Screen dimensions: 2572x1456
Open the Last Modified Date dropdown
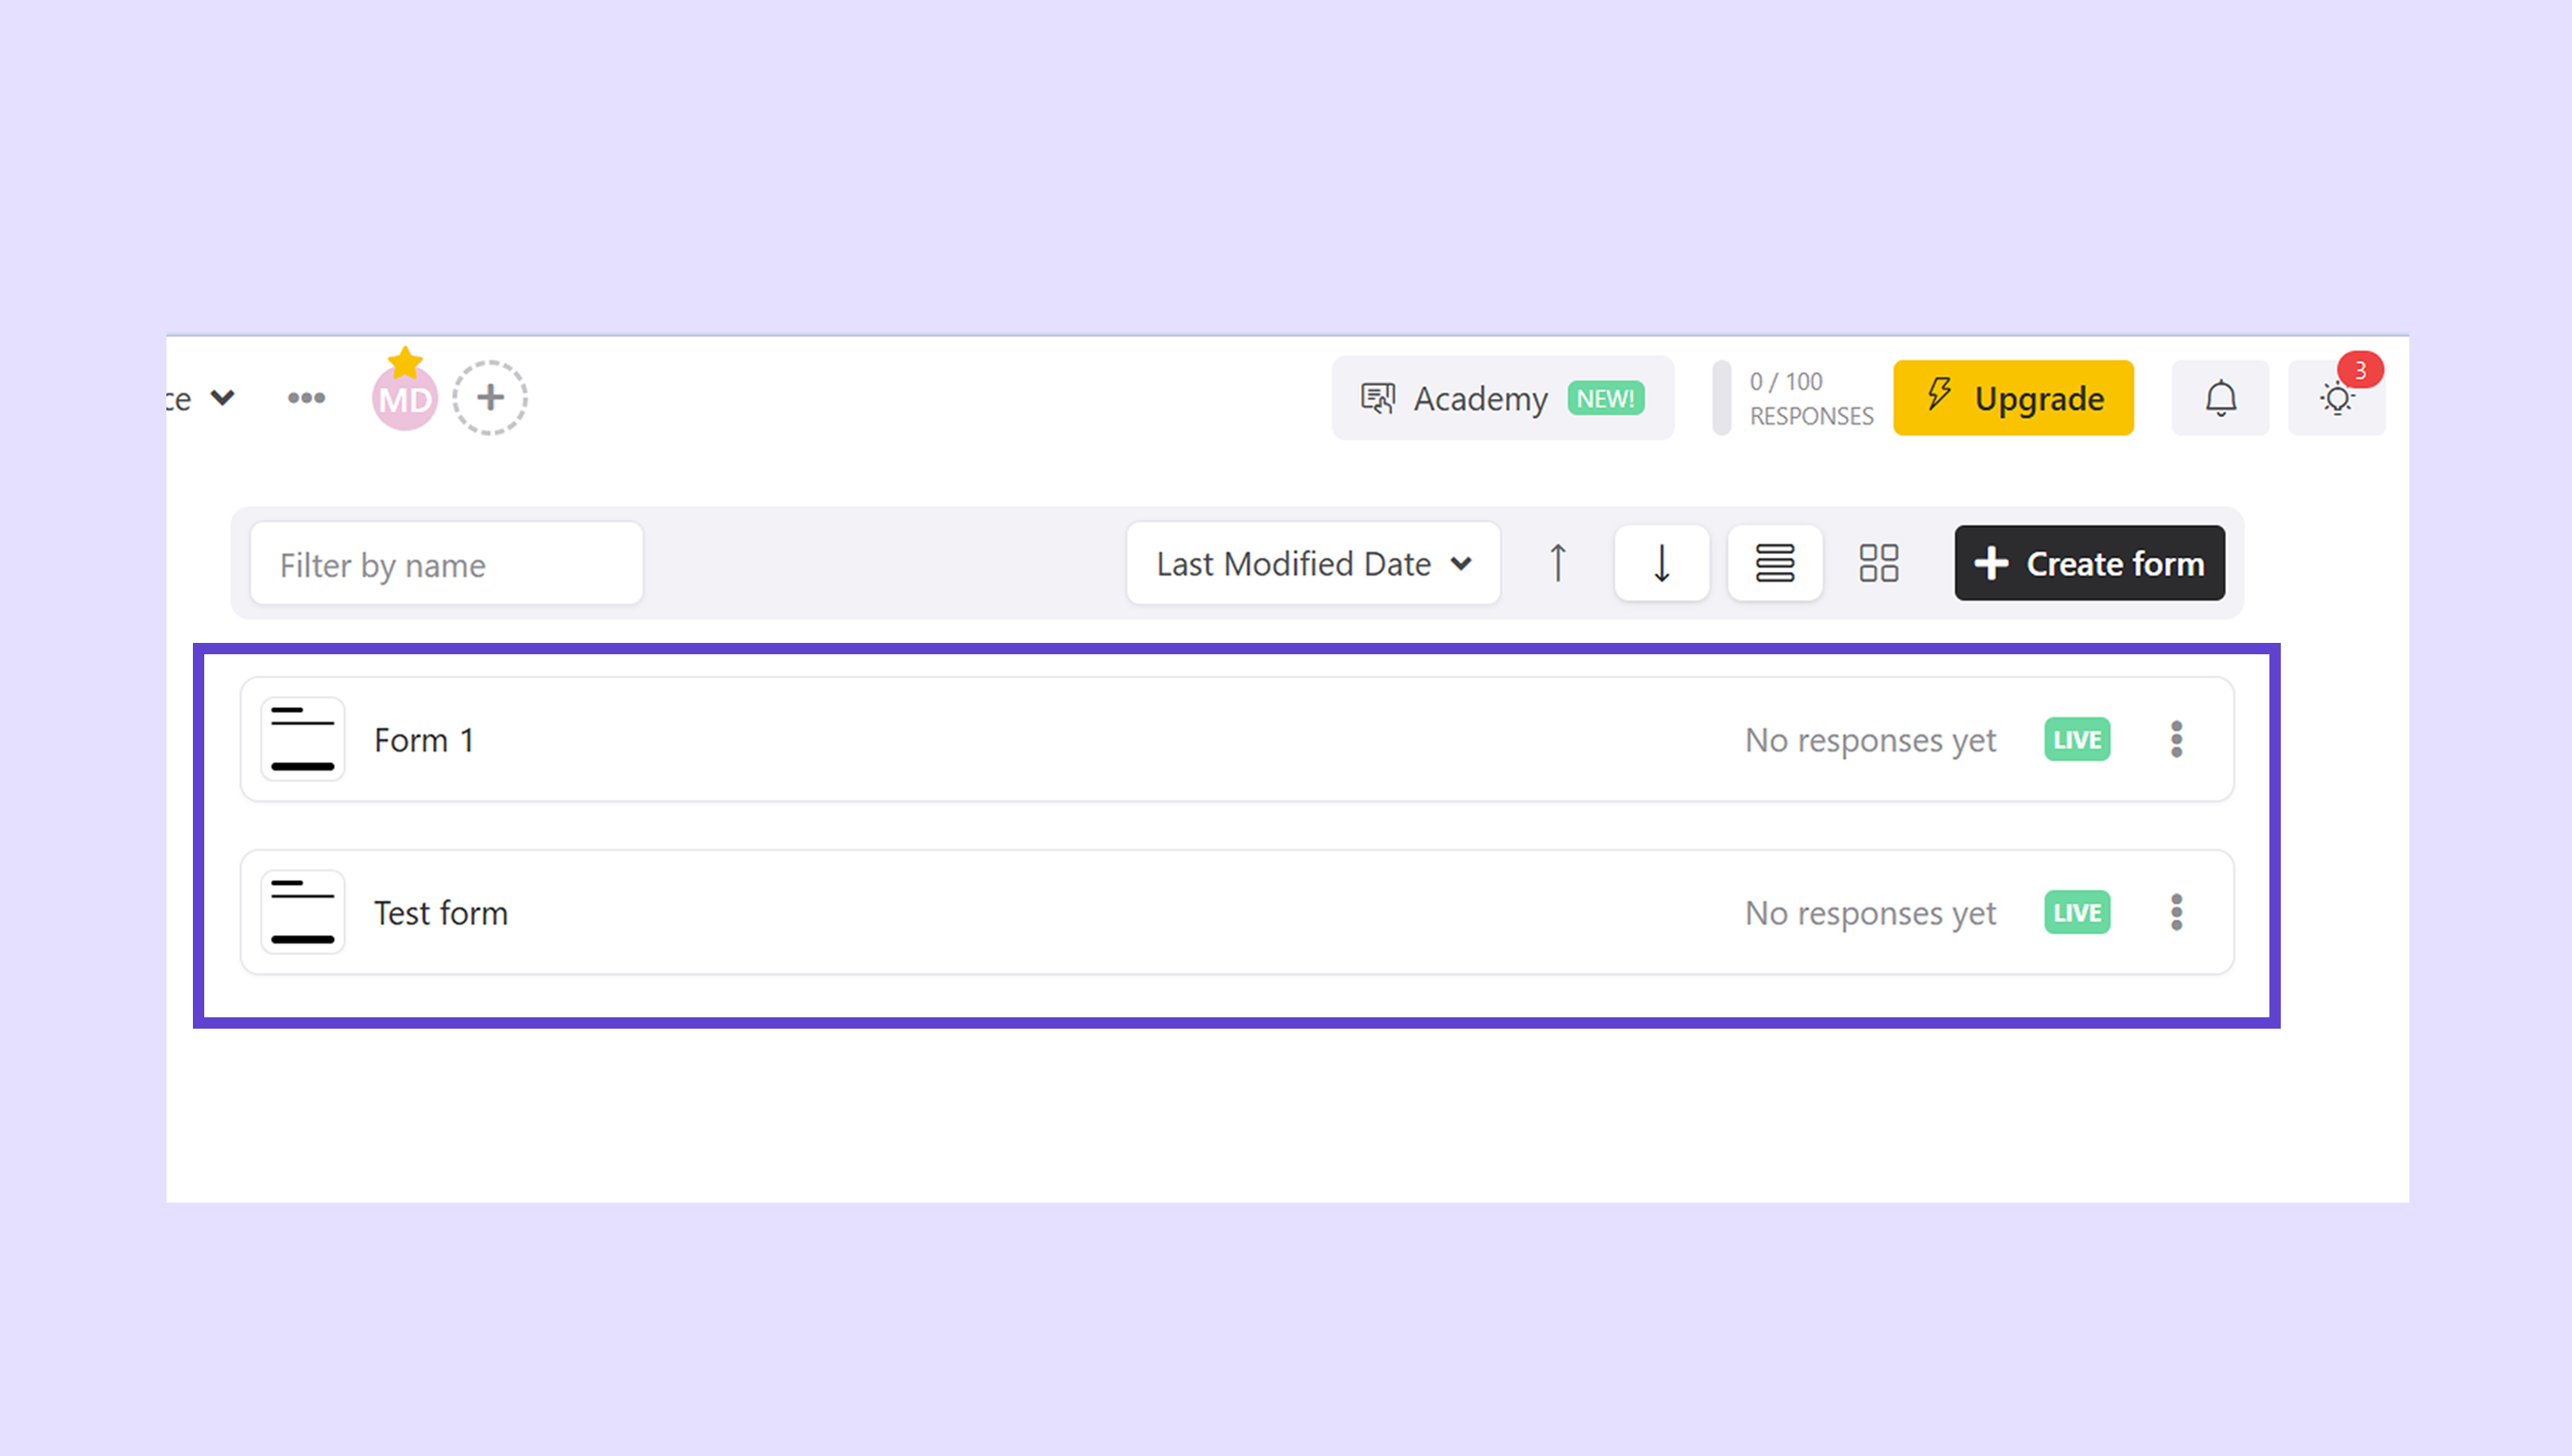[1313, 564]
